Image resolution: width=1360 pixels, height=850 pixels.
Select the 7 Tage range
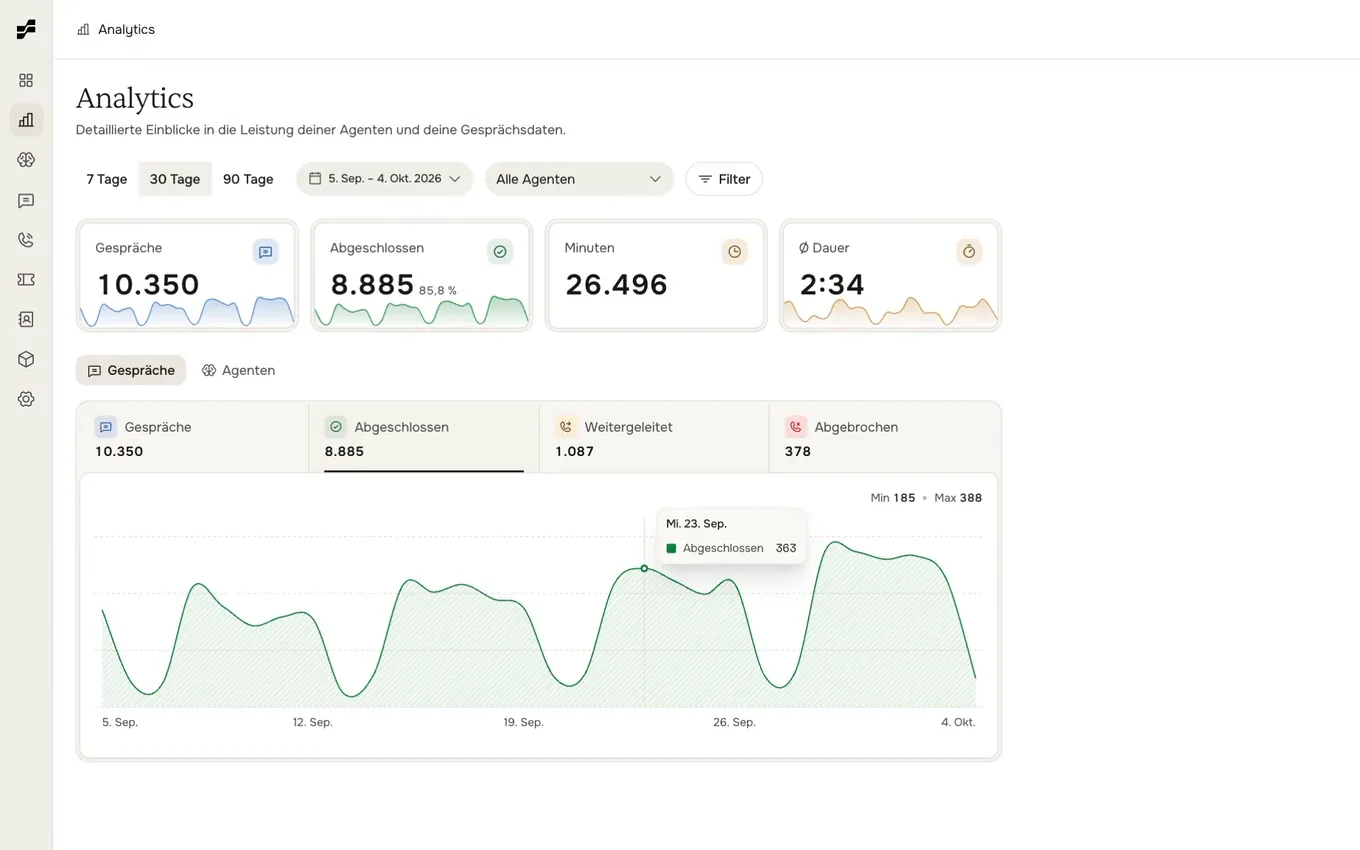(107, 179)
